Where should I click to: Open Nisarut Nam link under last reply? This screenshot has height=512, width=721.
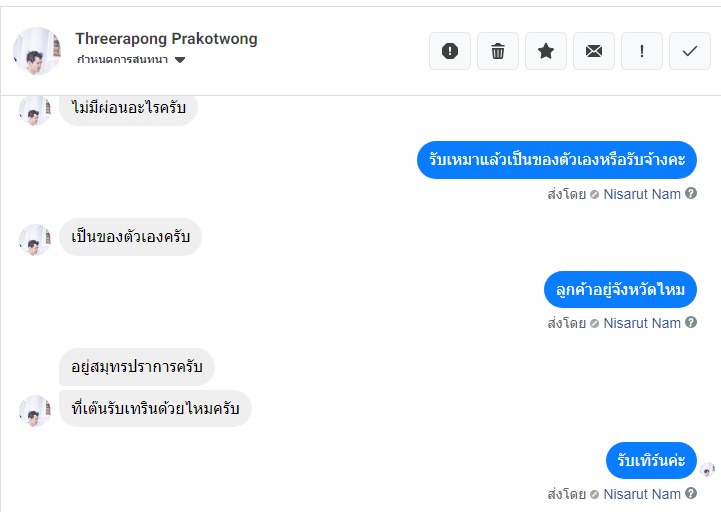[x=641, y=494]
